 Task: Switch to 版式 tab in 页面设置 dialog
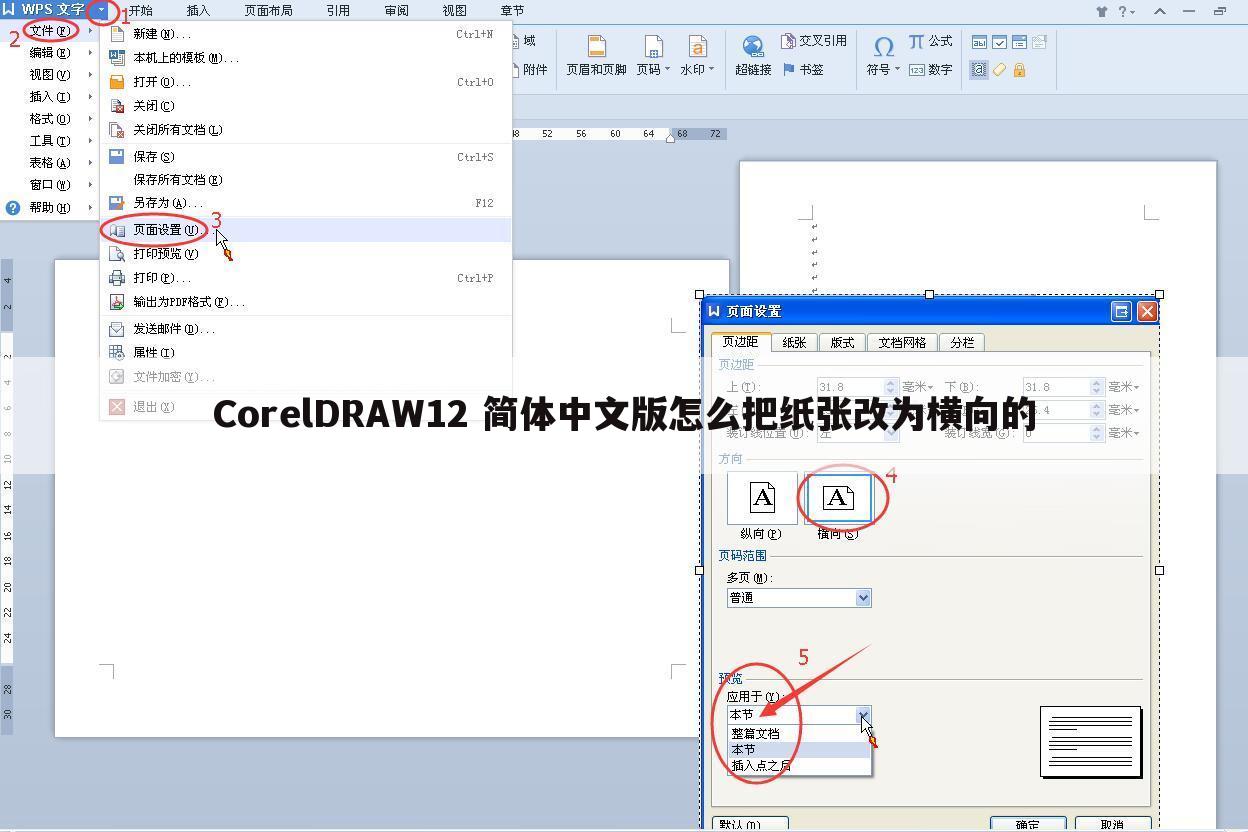tap(843, 342)
